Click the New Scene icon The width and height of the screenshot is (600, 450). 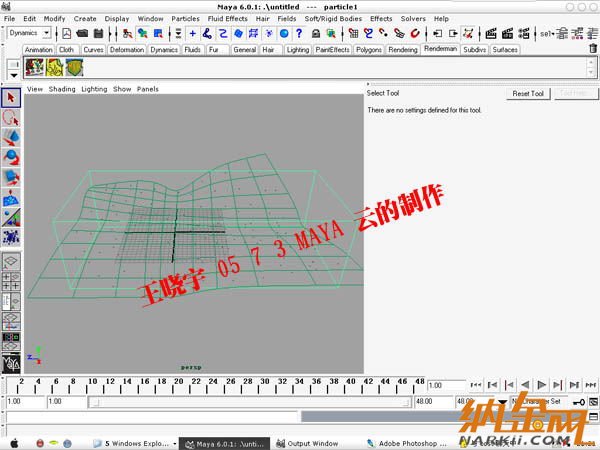tap(67, 34)
